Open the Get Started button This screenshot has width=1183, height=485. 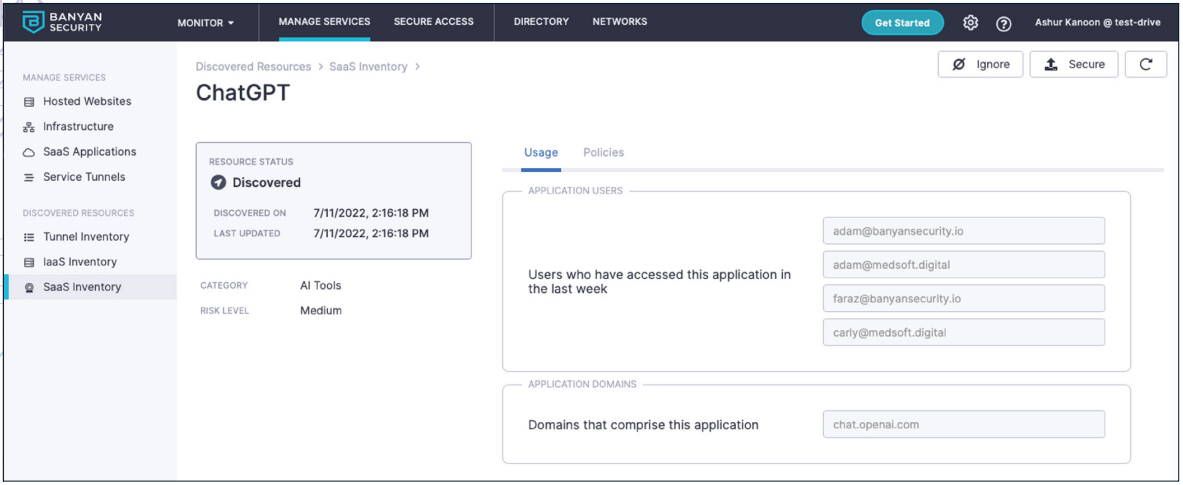pyautogui.click(x=902, y=23)
